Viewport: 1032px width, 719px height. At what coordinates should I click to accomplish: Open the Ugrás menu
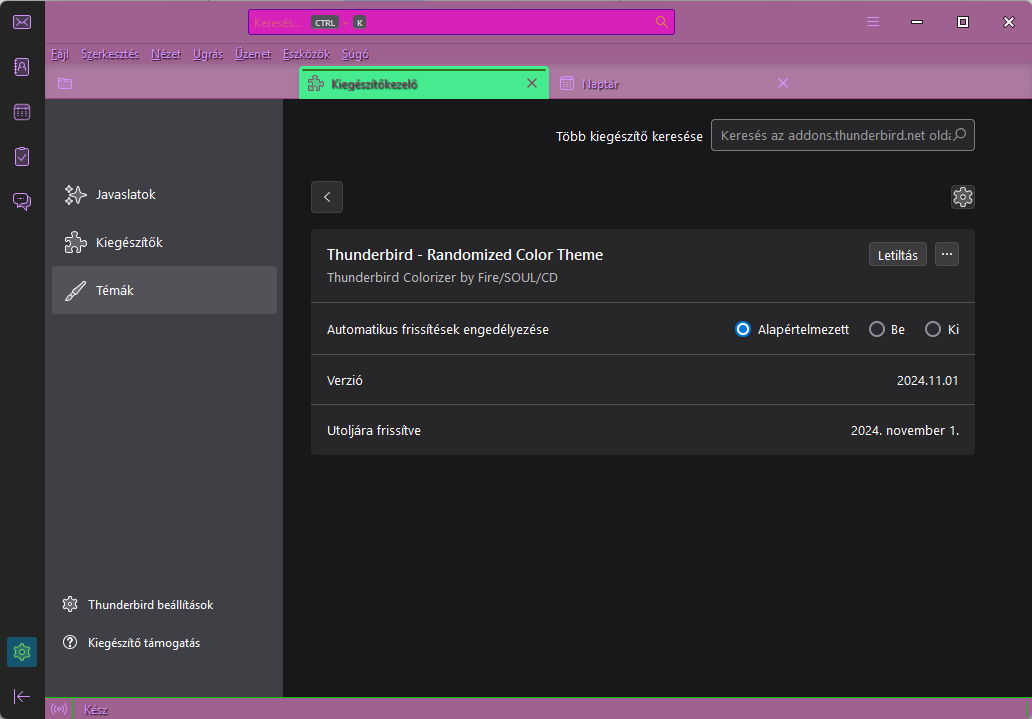[x=208, y=54]
